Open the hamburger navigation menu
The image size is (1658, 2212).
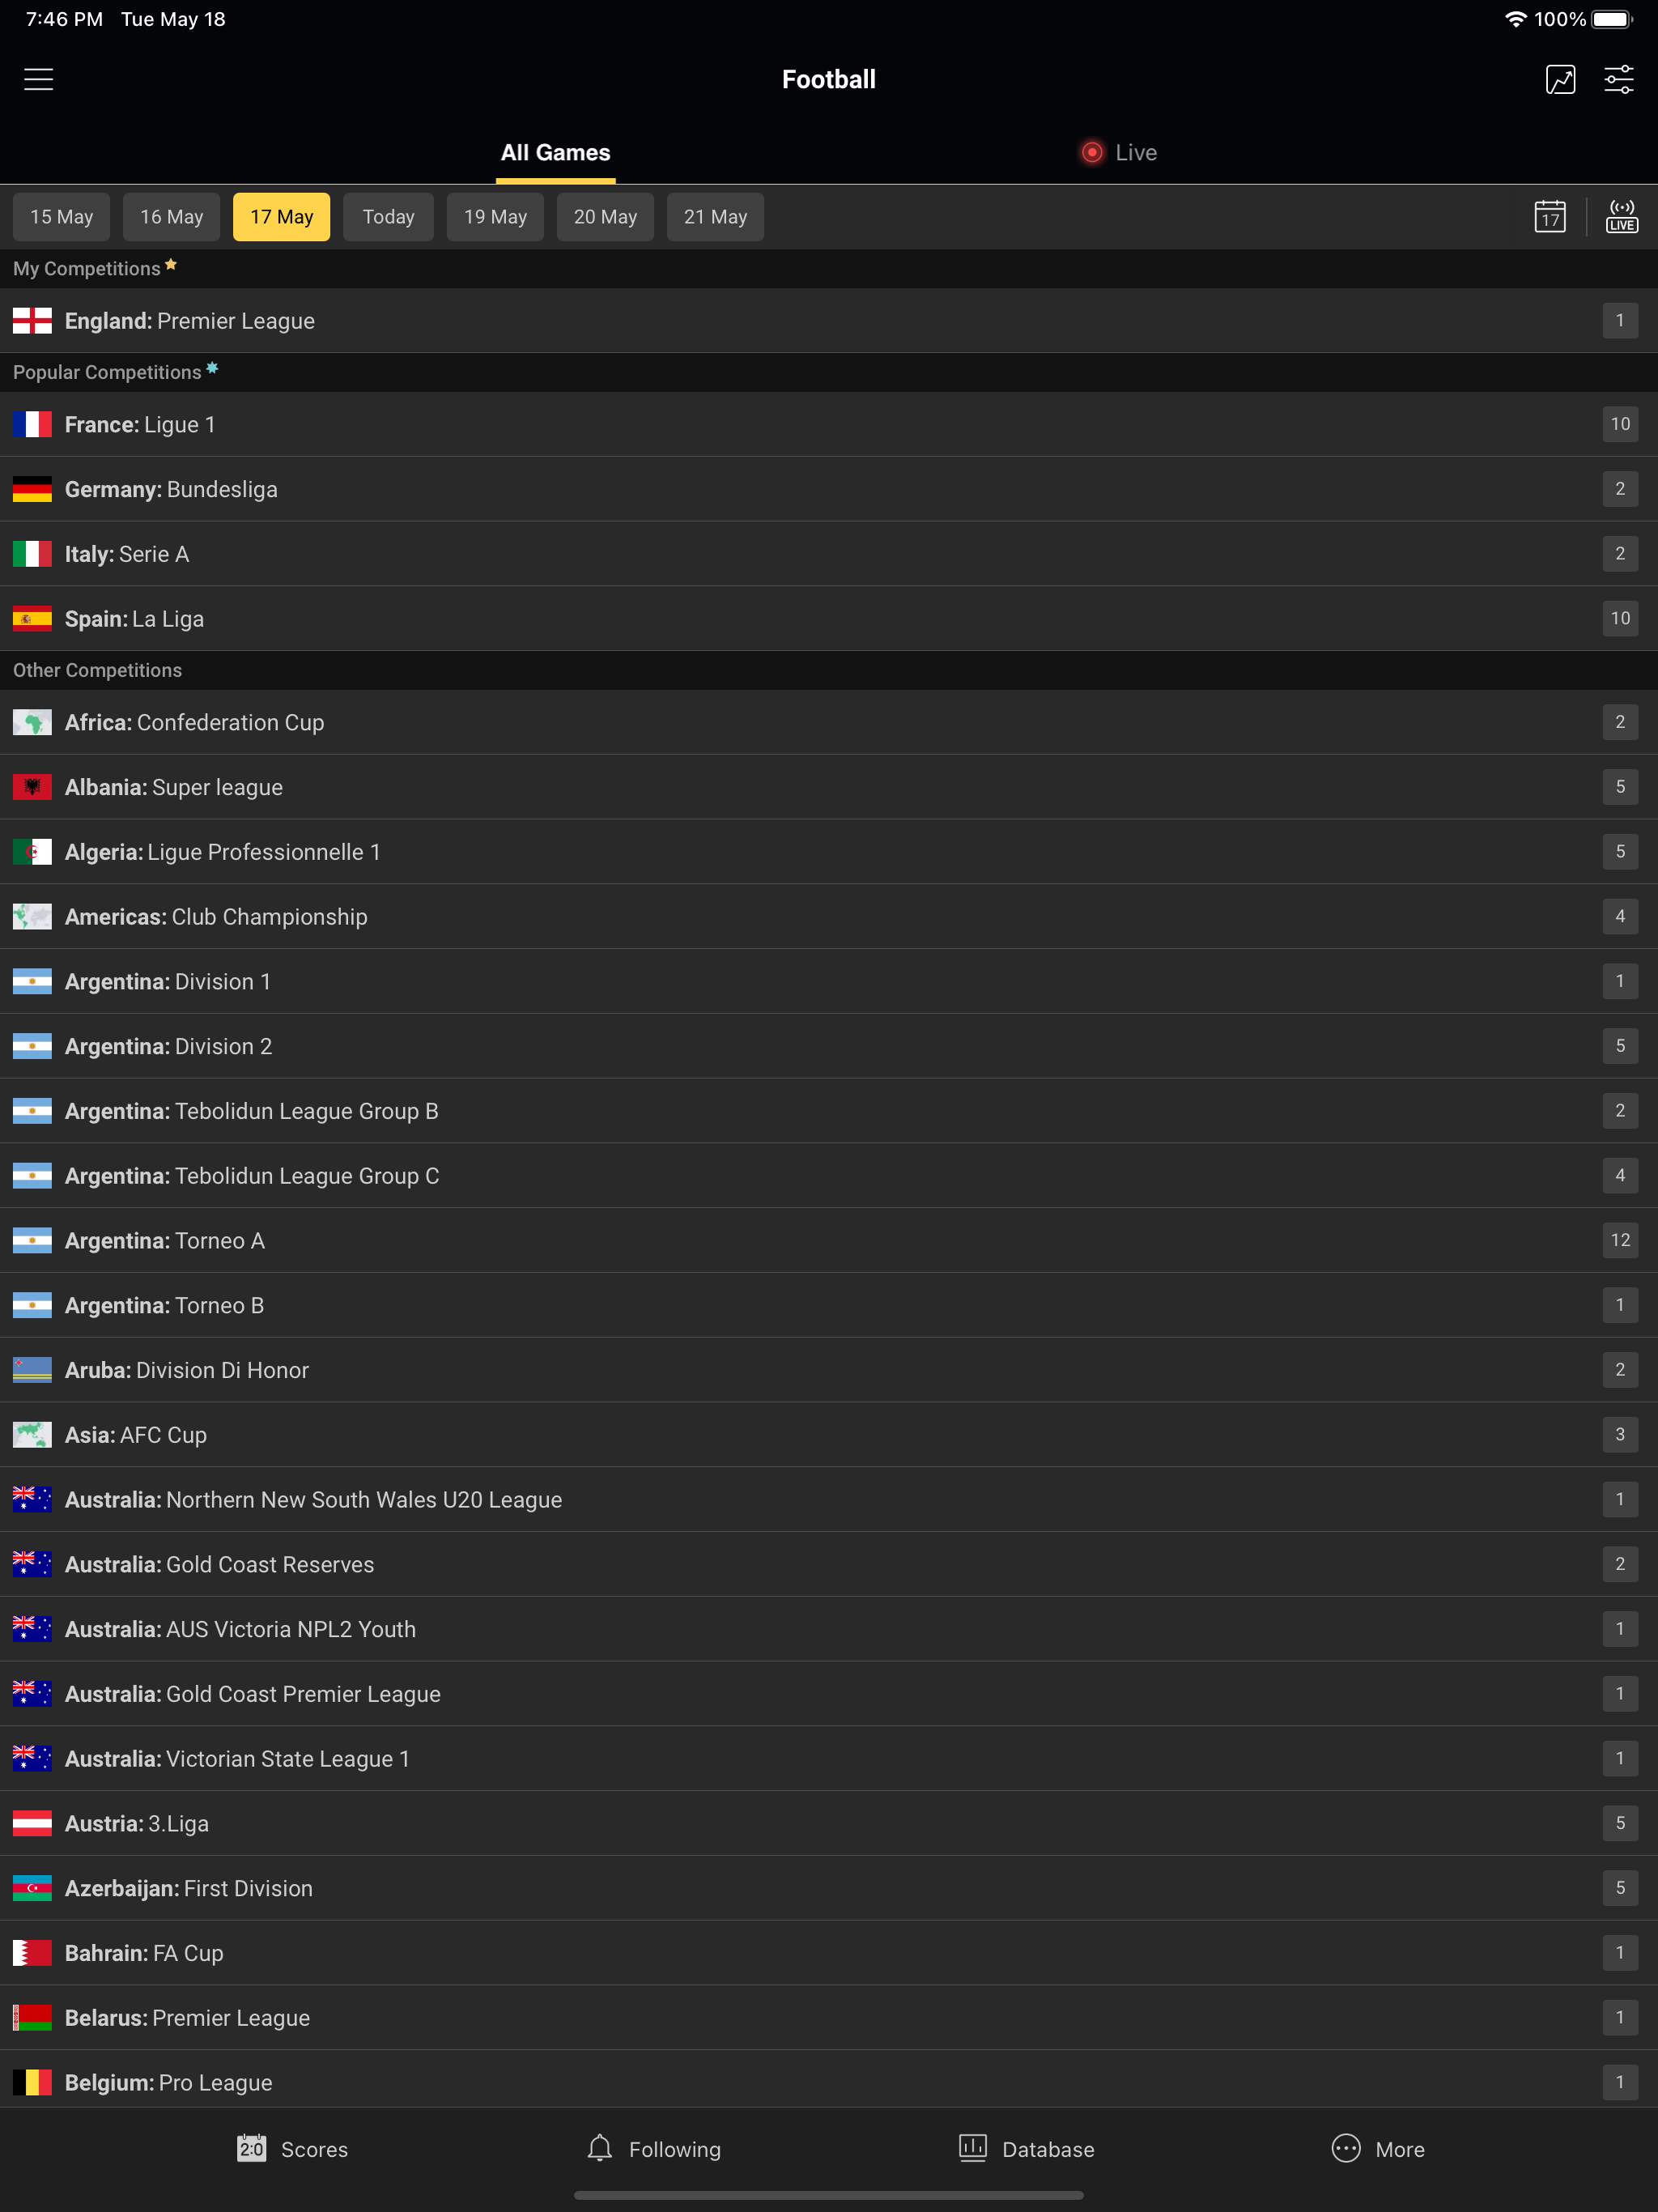[38, 78]
